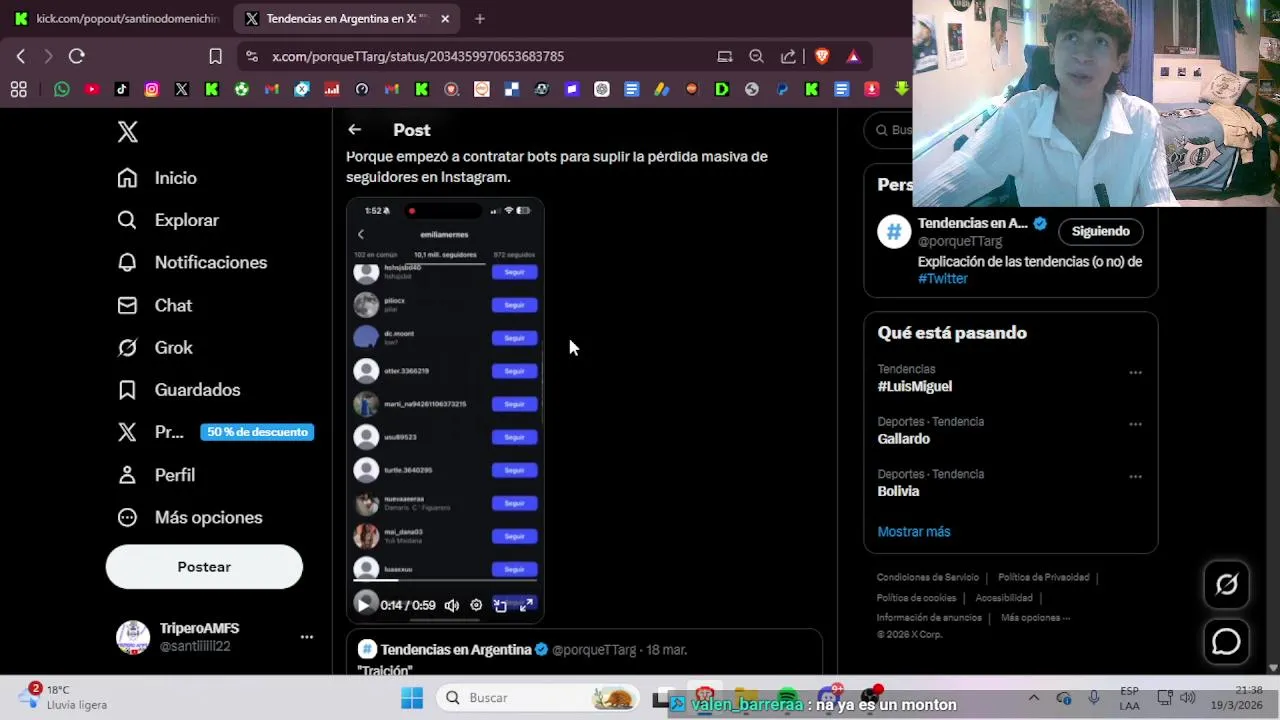Open a new browser tab
1280x720 pixels.
pos(480,19)
